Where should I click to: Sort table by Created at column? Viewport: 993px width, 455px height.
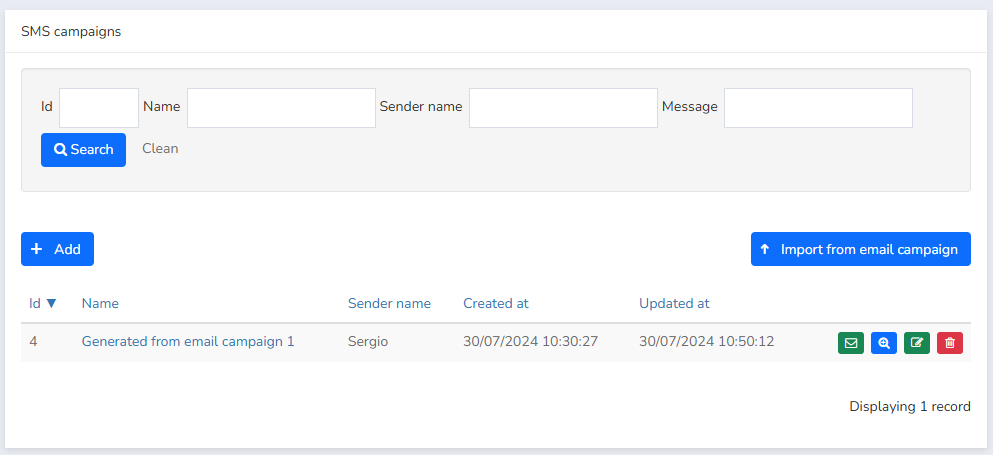click(496, 304)
